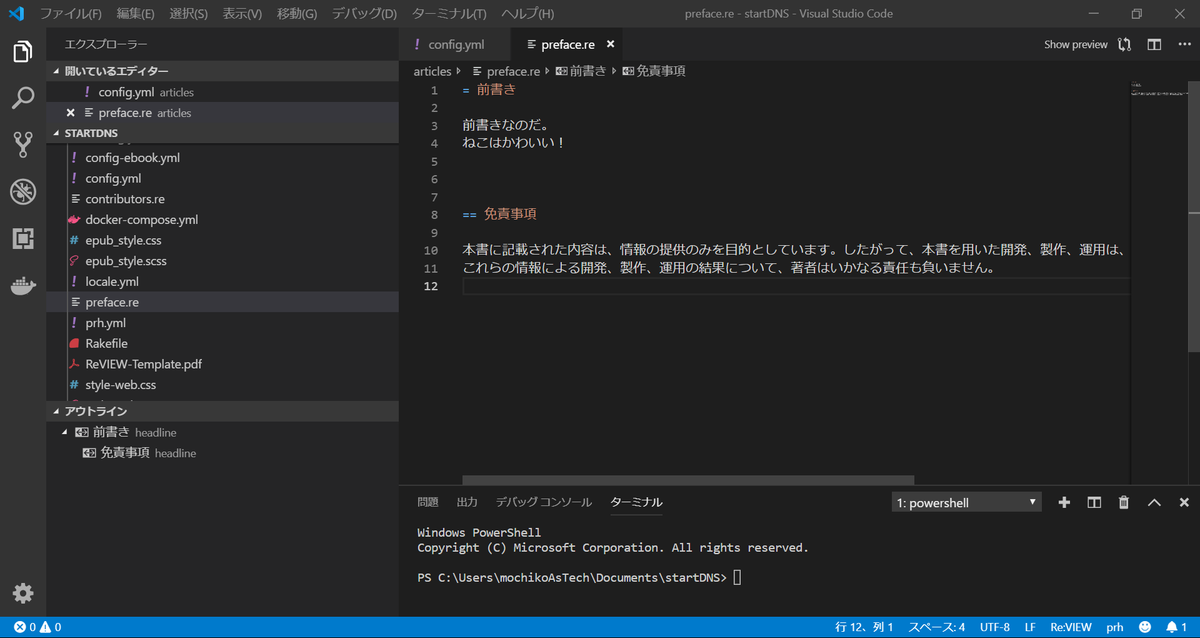Open the feedback smiley in status bar
Screen dimensions: 1200x638
[1144, 627]
